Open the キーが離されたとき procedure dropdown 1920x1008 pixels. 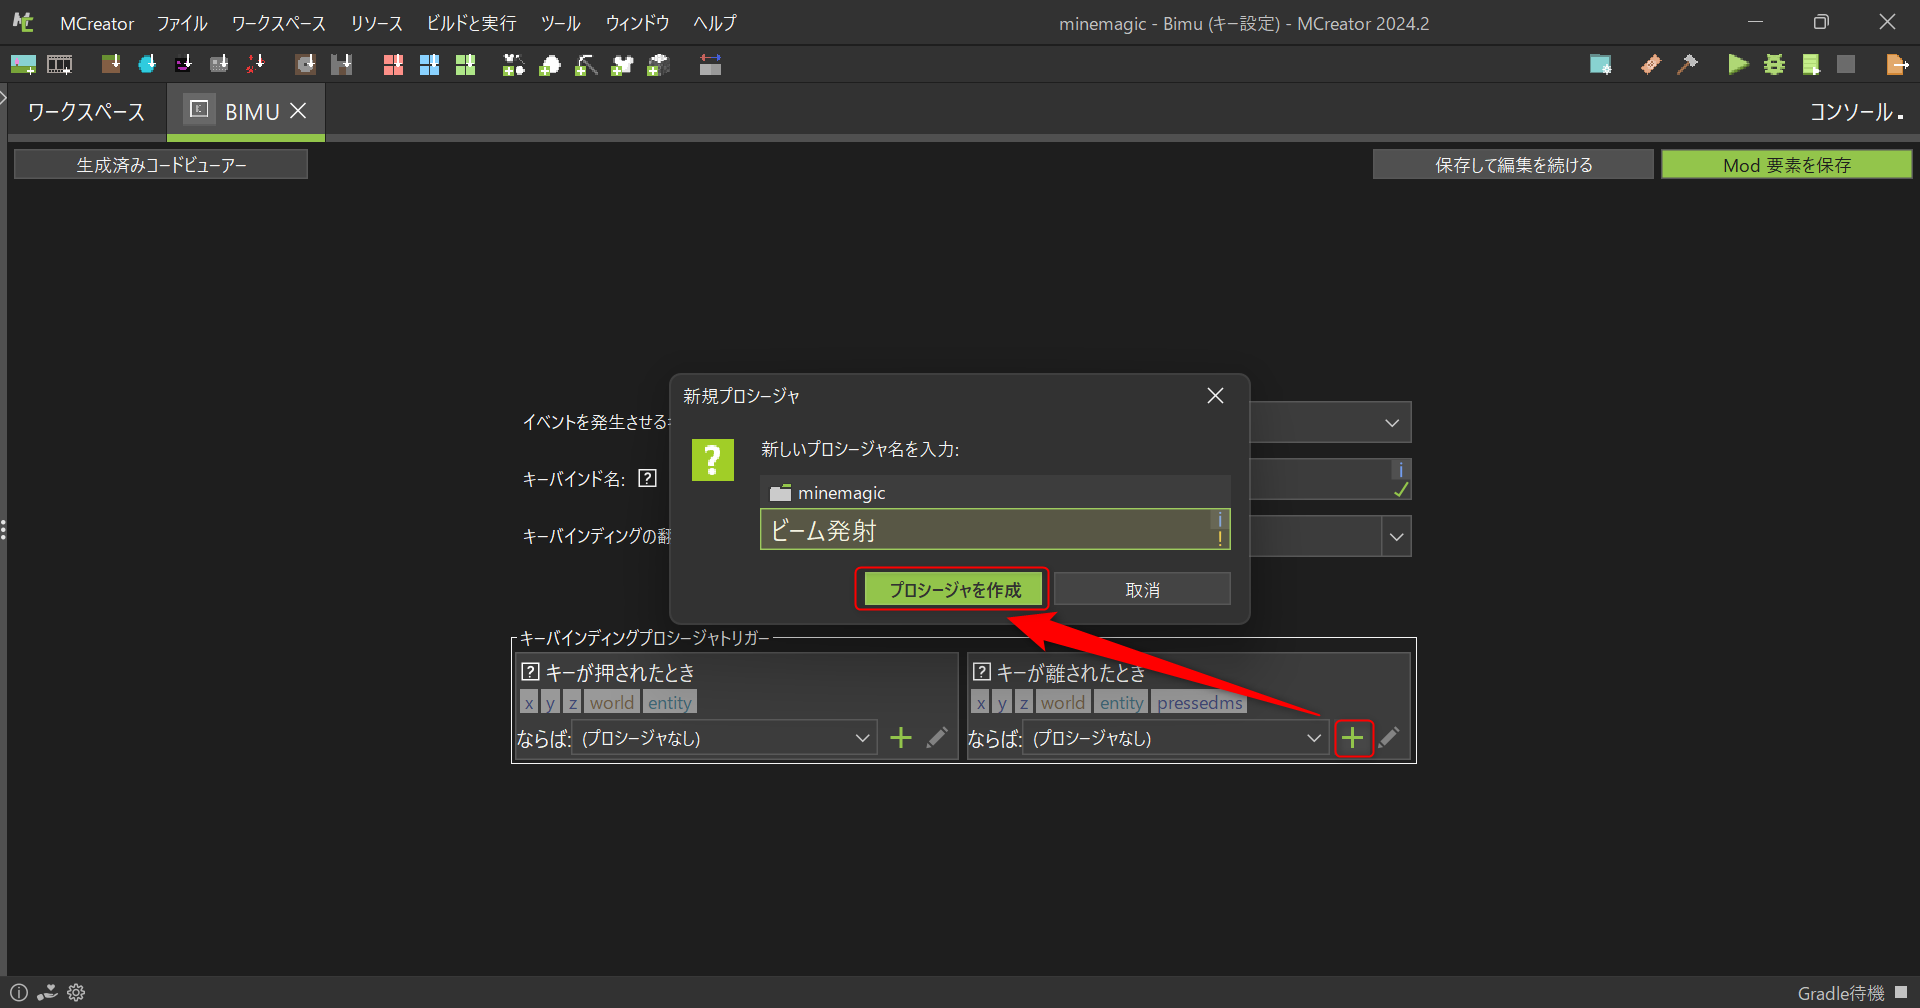click(x=1175, y=738)
